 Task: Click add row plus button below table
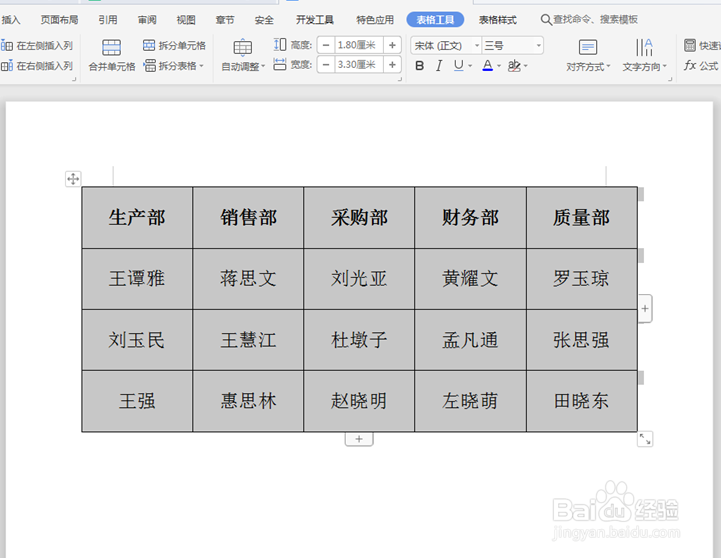(x=359, y=439)
